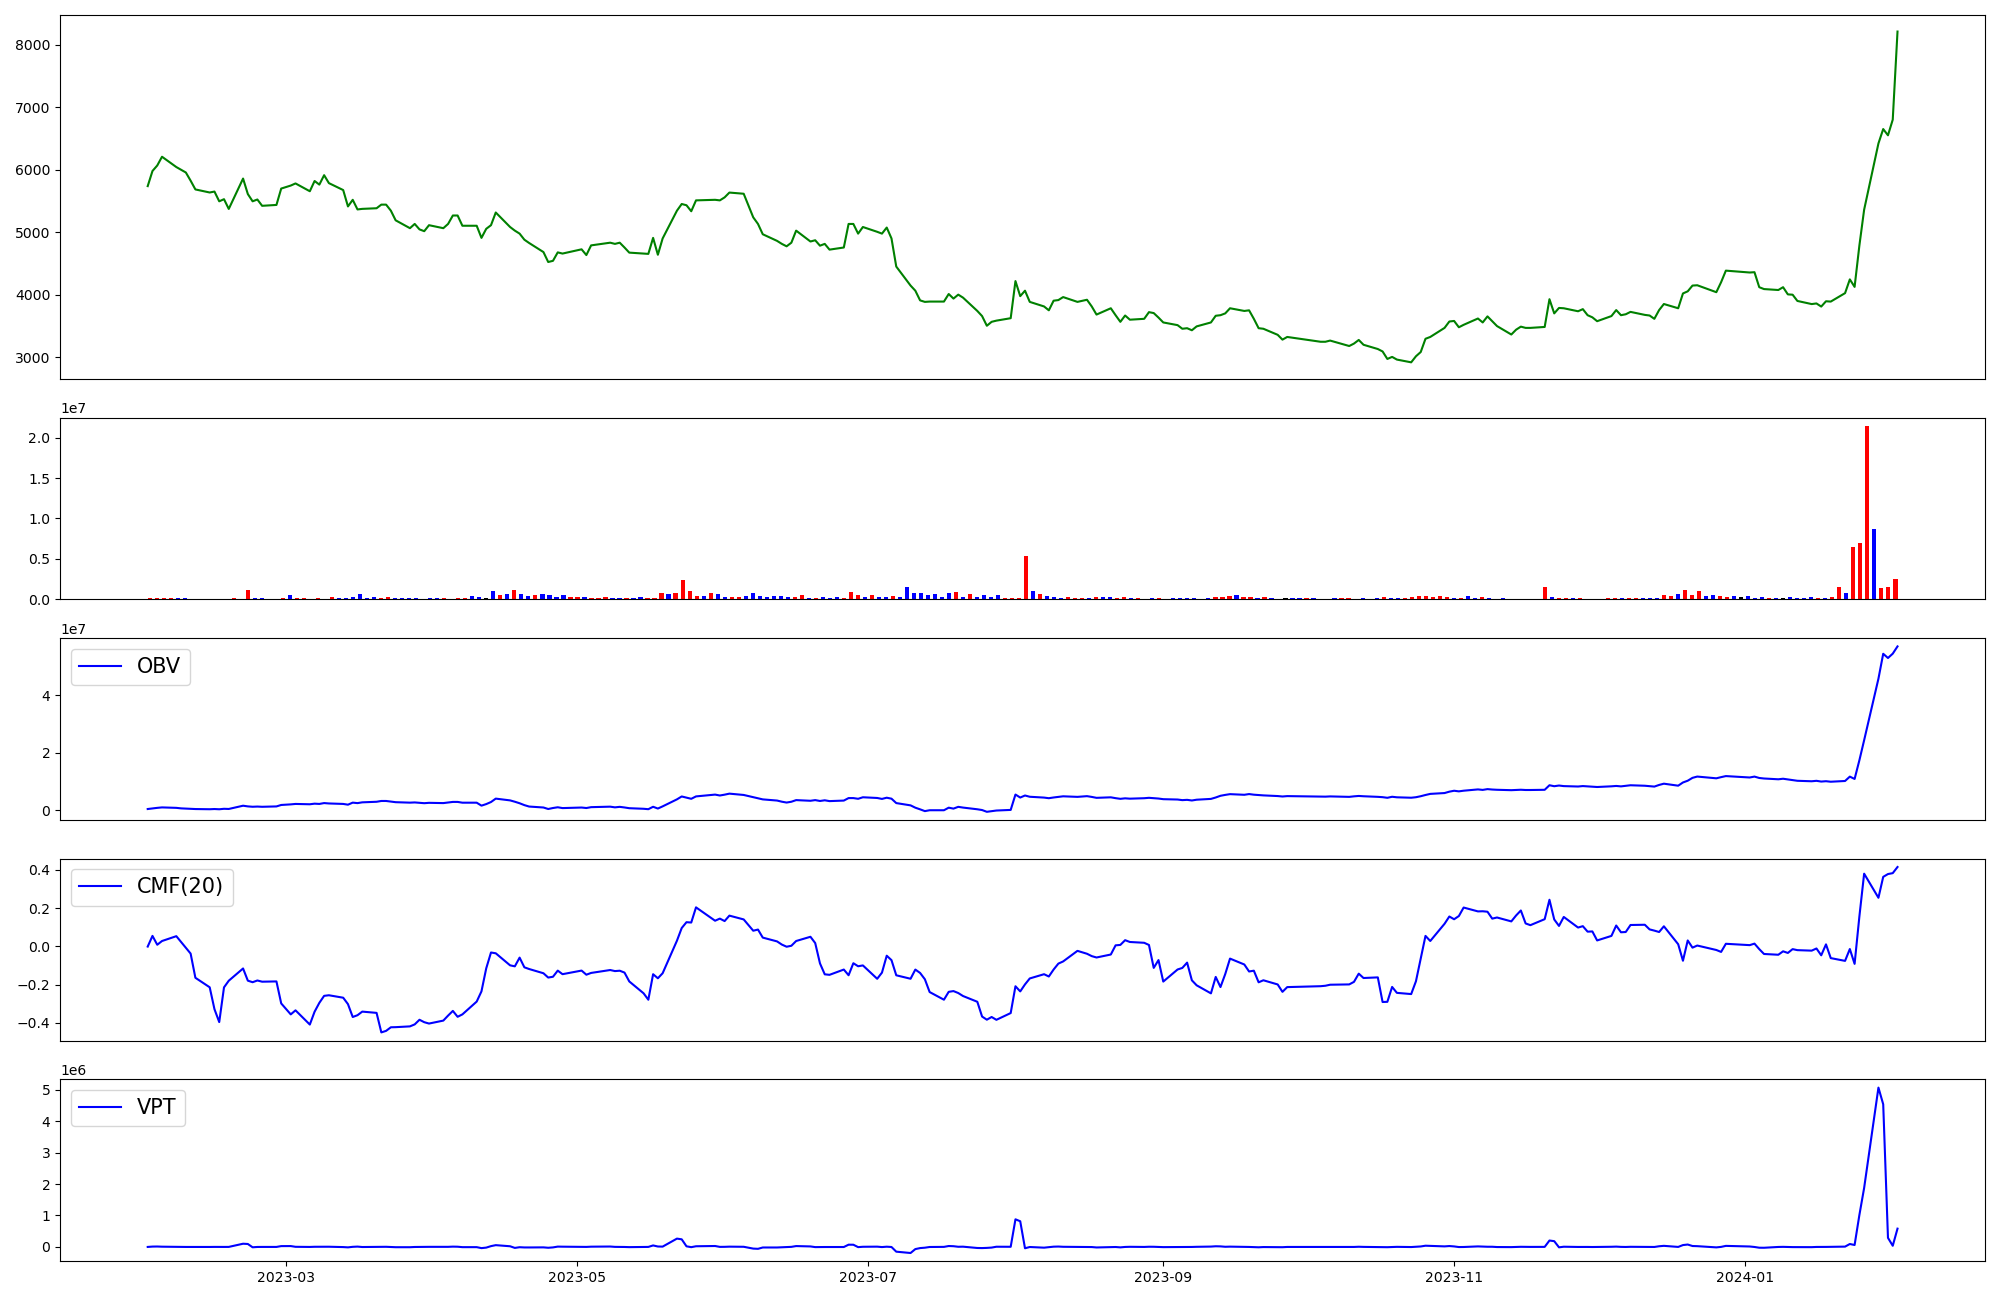Click the 2023-07 x-axis date label
The height and width of the screenshot is (1300, 2000).
tap(868, 1277)
